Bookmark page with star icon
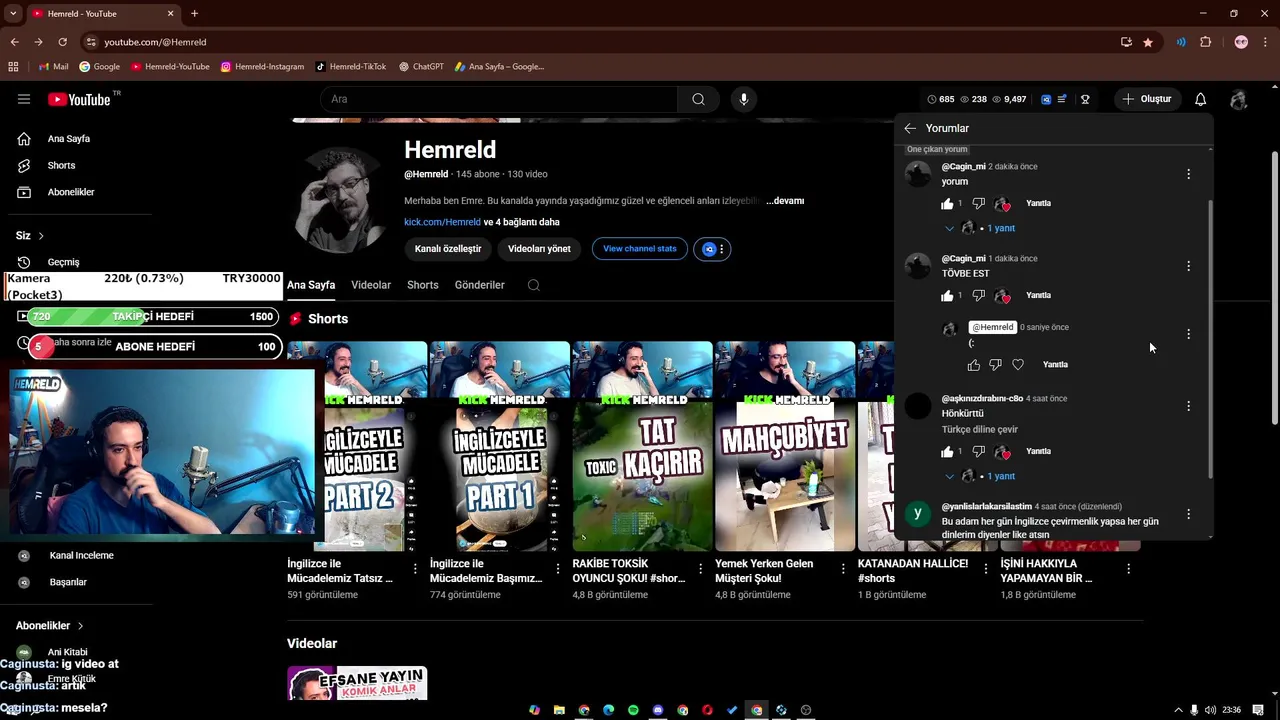This screenshot has height=720, width=1280. click(1147, 42)
